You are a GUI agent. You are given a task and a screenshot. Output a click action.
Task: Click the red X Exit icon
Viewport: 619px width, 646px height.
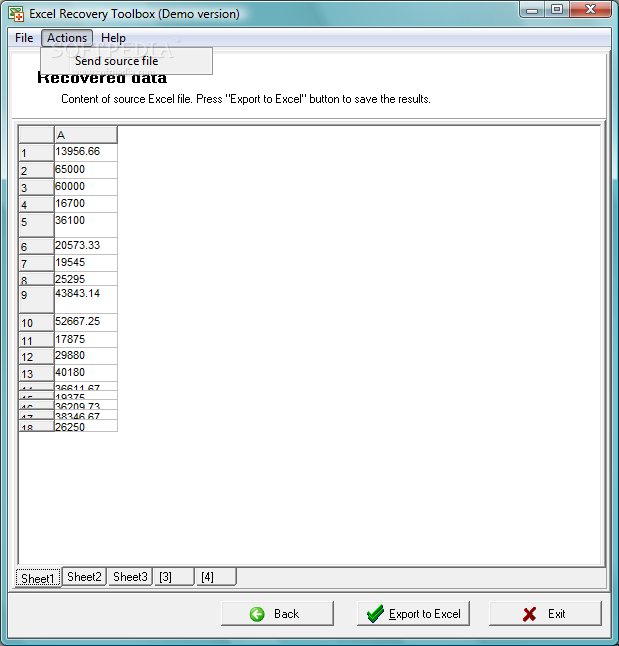pyautogui.click(x=529, y=614)
